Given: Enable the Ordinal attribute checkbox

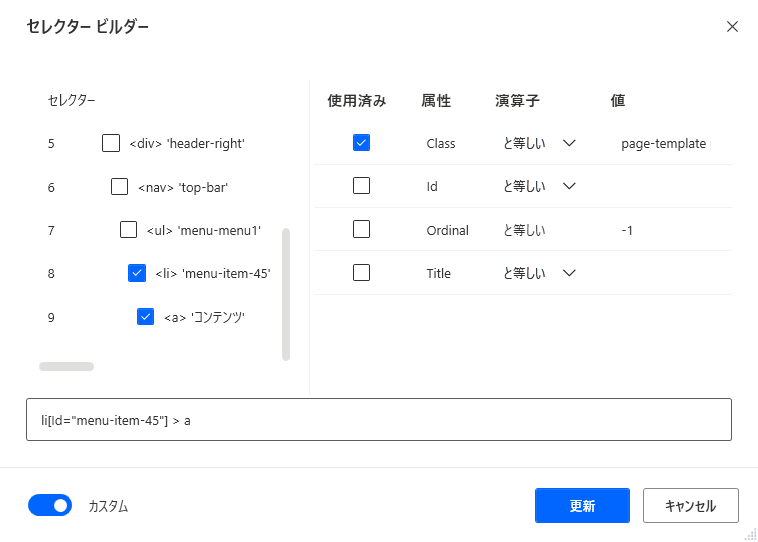Looking at the screenshot, I should 361,229.
